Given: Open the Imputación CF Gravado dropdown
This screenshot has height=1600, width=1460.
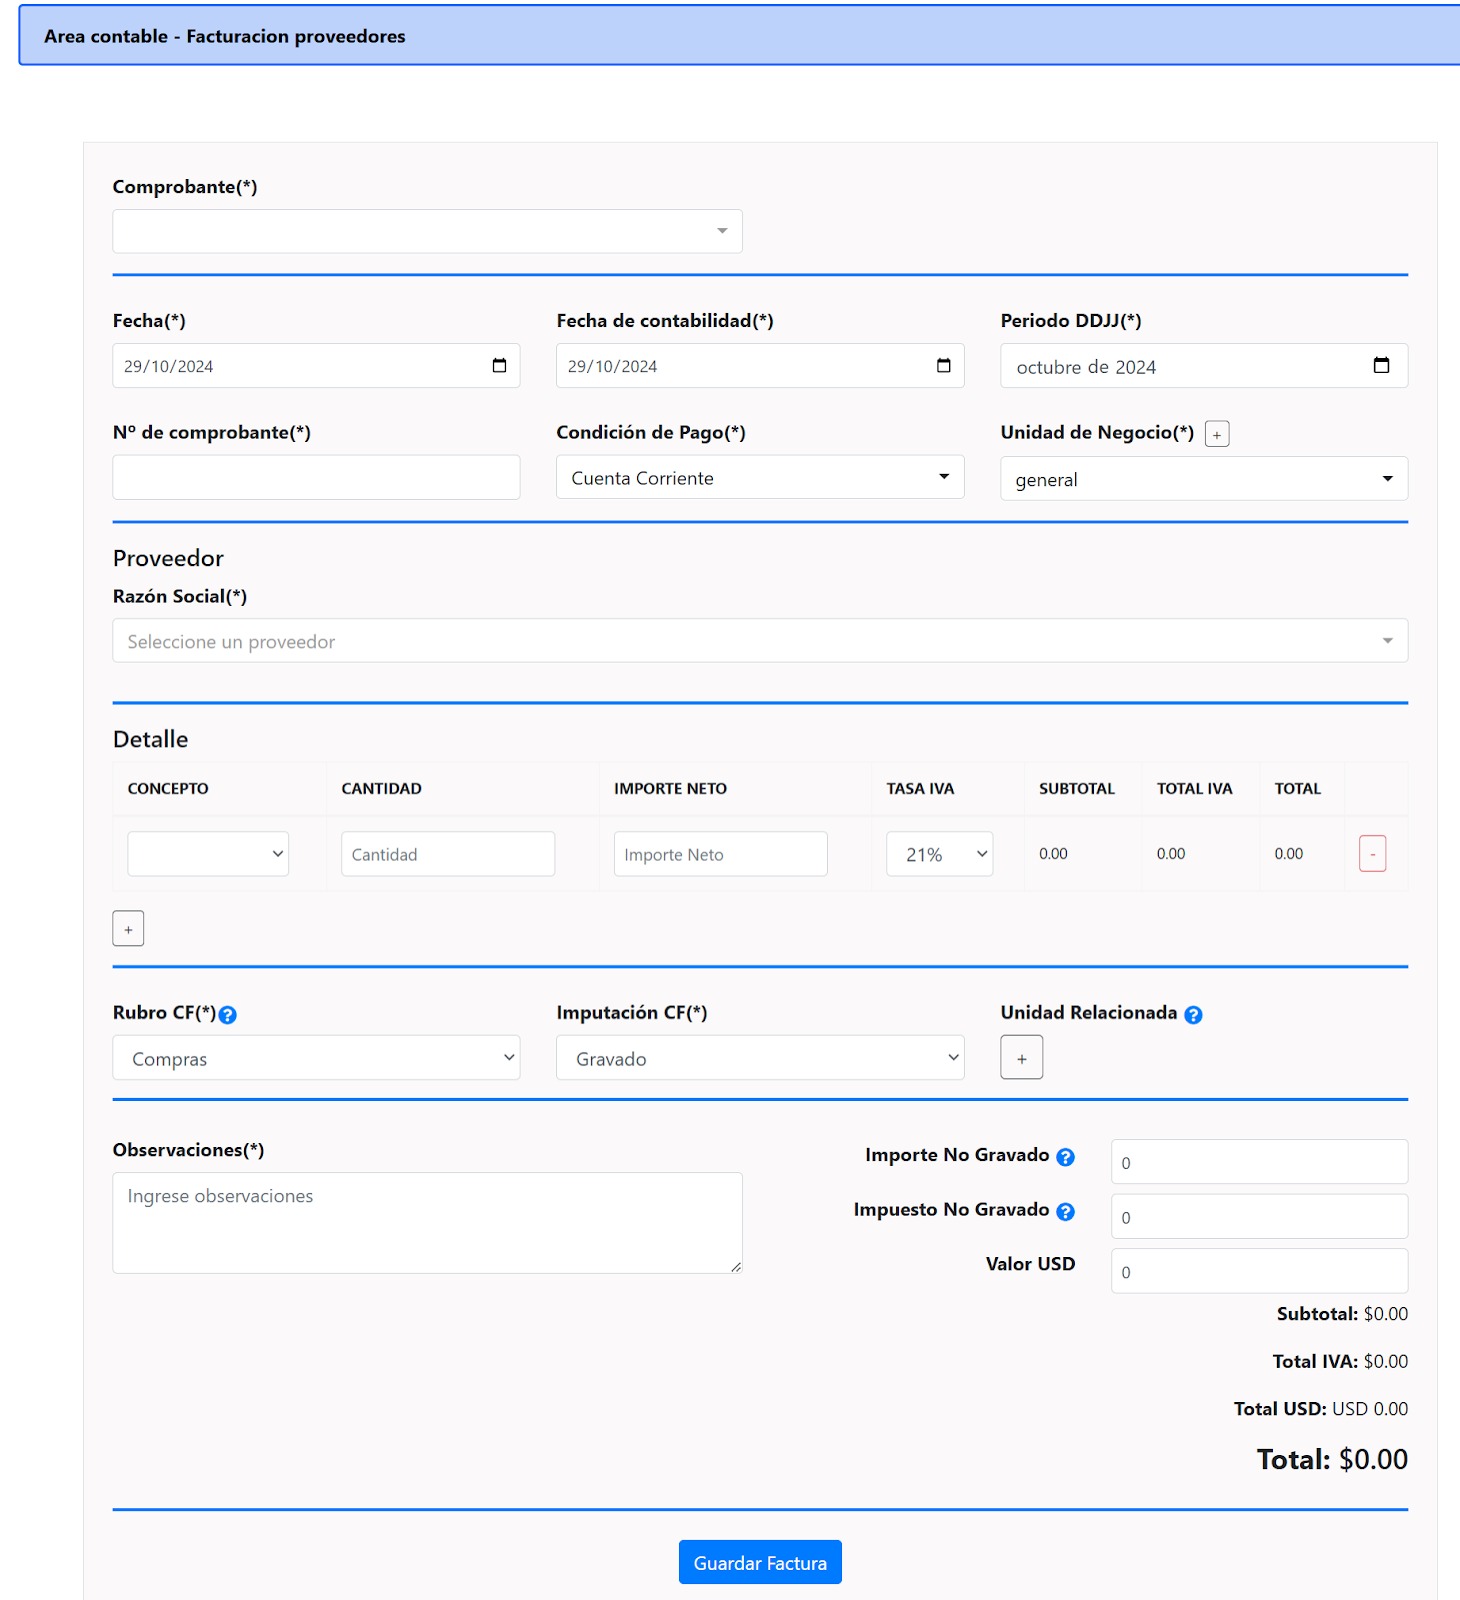Looking at the screenshot, I should [760, 1058].
